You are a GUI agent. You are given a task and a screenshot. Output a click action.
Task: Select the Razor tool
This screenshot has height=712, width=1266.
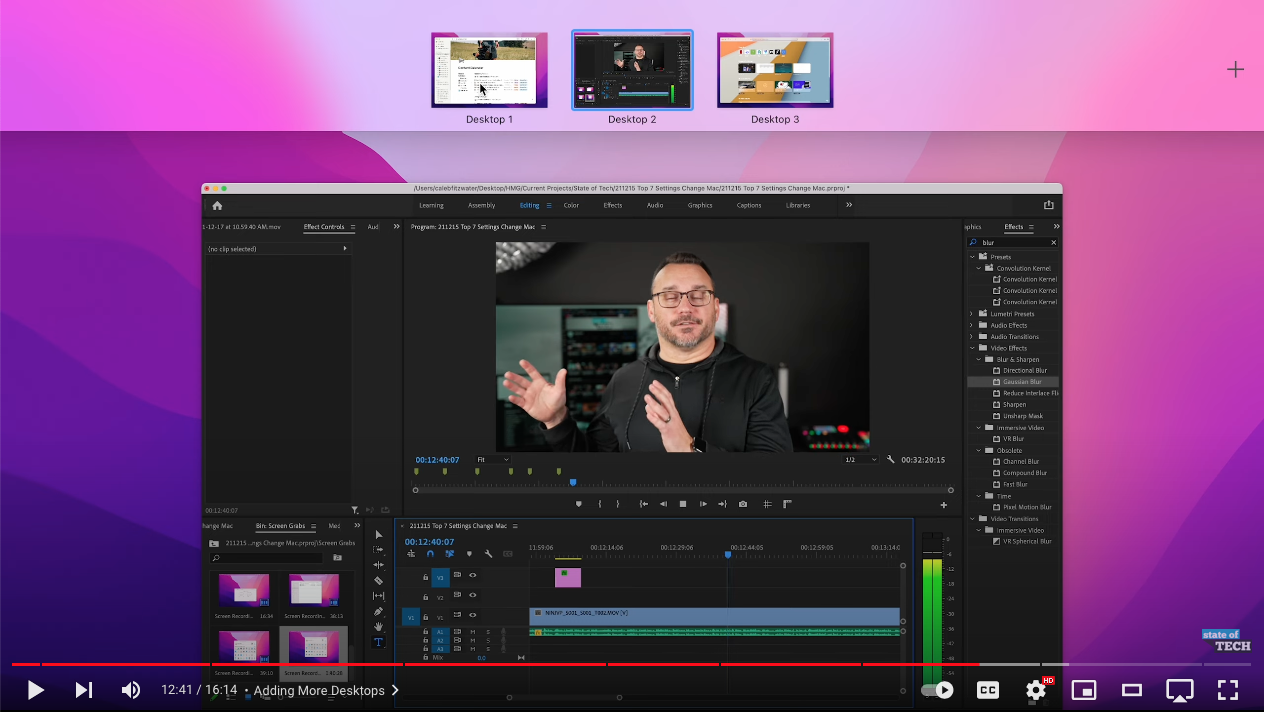[378, 580]
